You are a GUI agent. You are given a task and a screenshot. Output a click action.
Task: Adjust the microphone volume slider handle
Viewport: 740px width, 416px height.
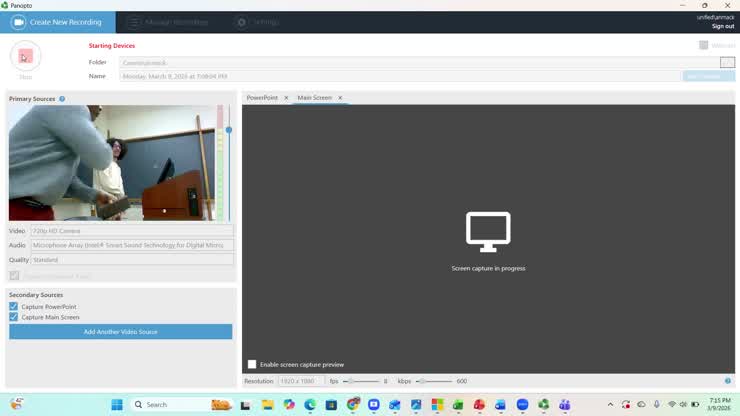click(x=229, y=130)
